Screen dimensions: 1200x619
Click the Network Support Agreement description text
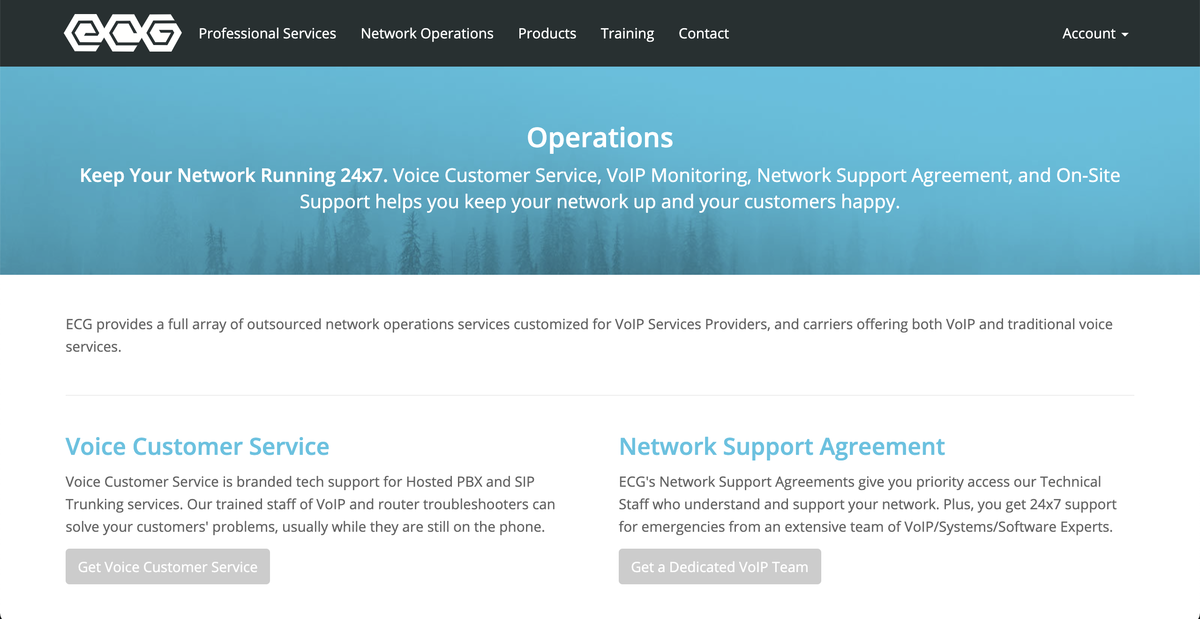(867, 504)
